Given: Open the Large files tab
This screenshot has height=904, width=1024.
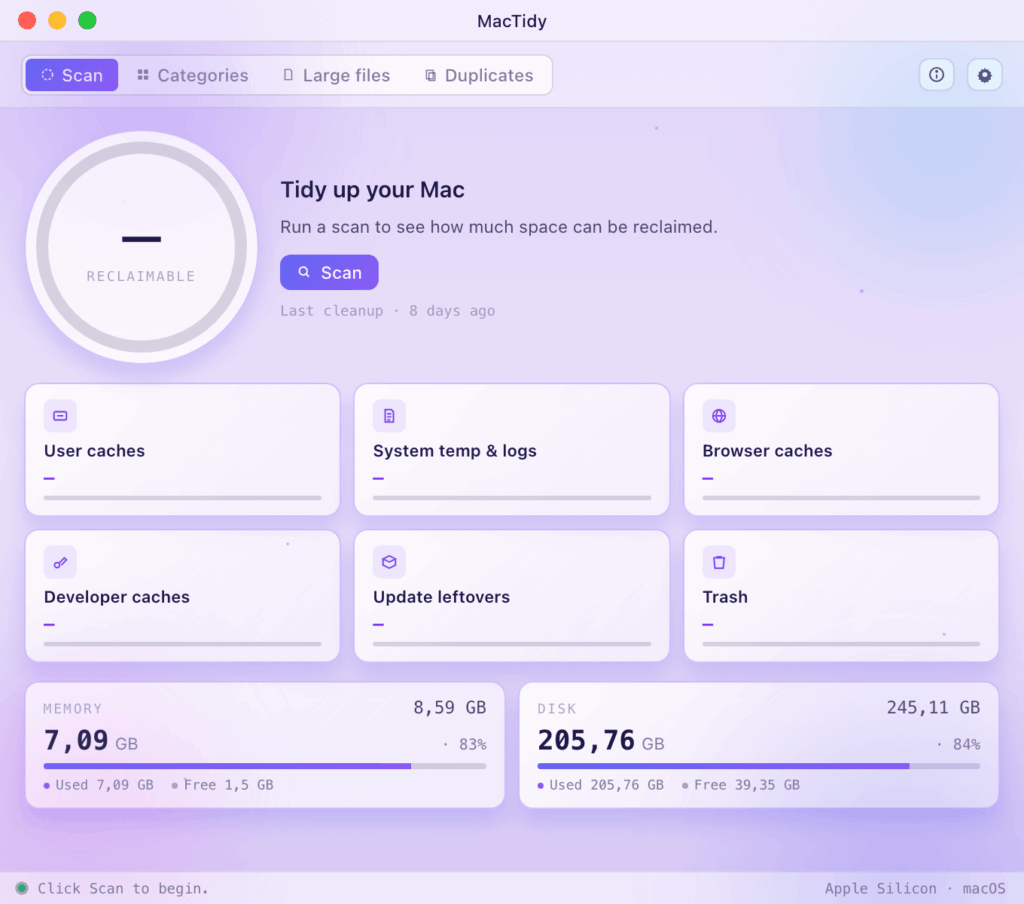Looking at the screenshot, I should (336, 75).
